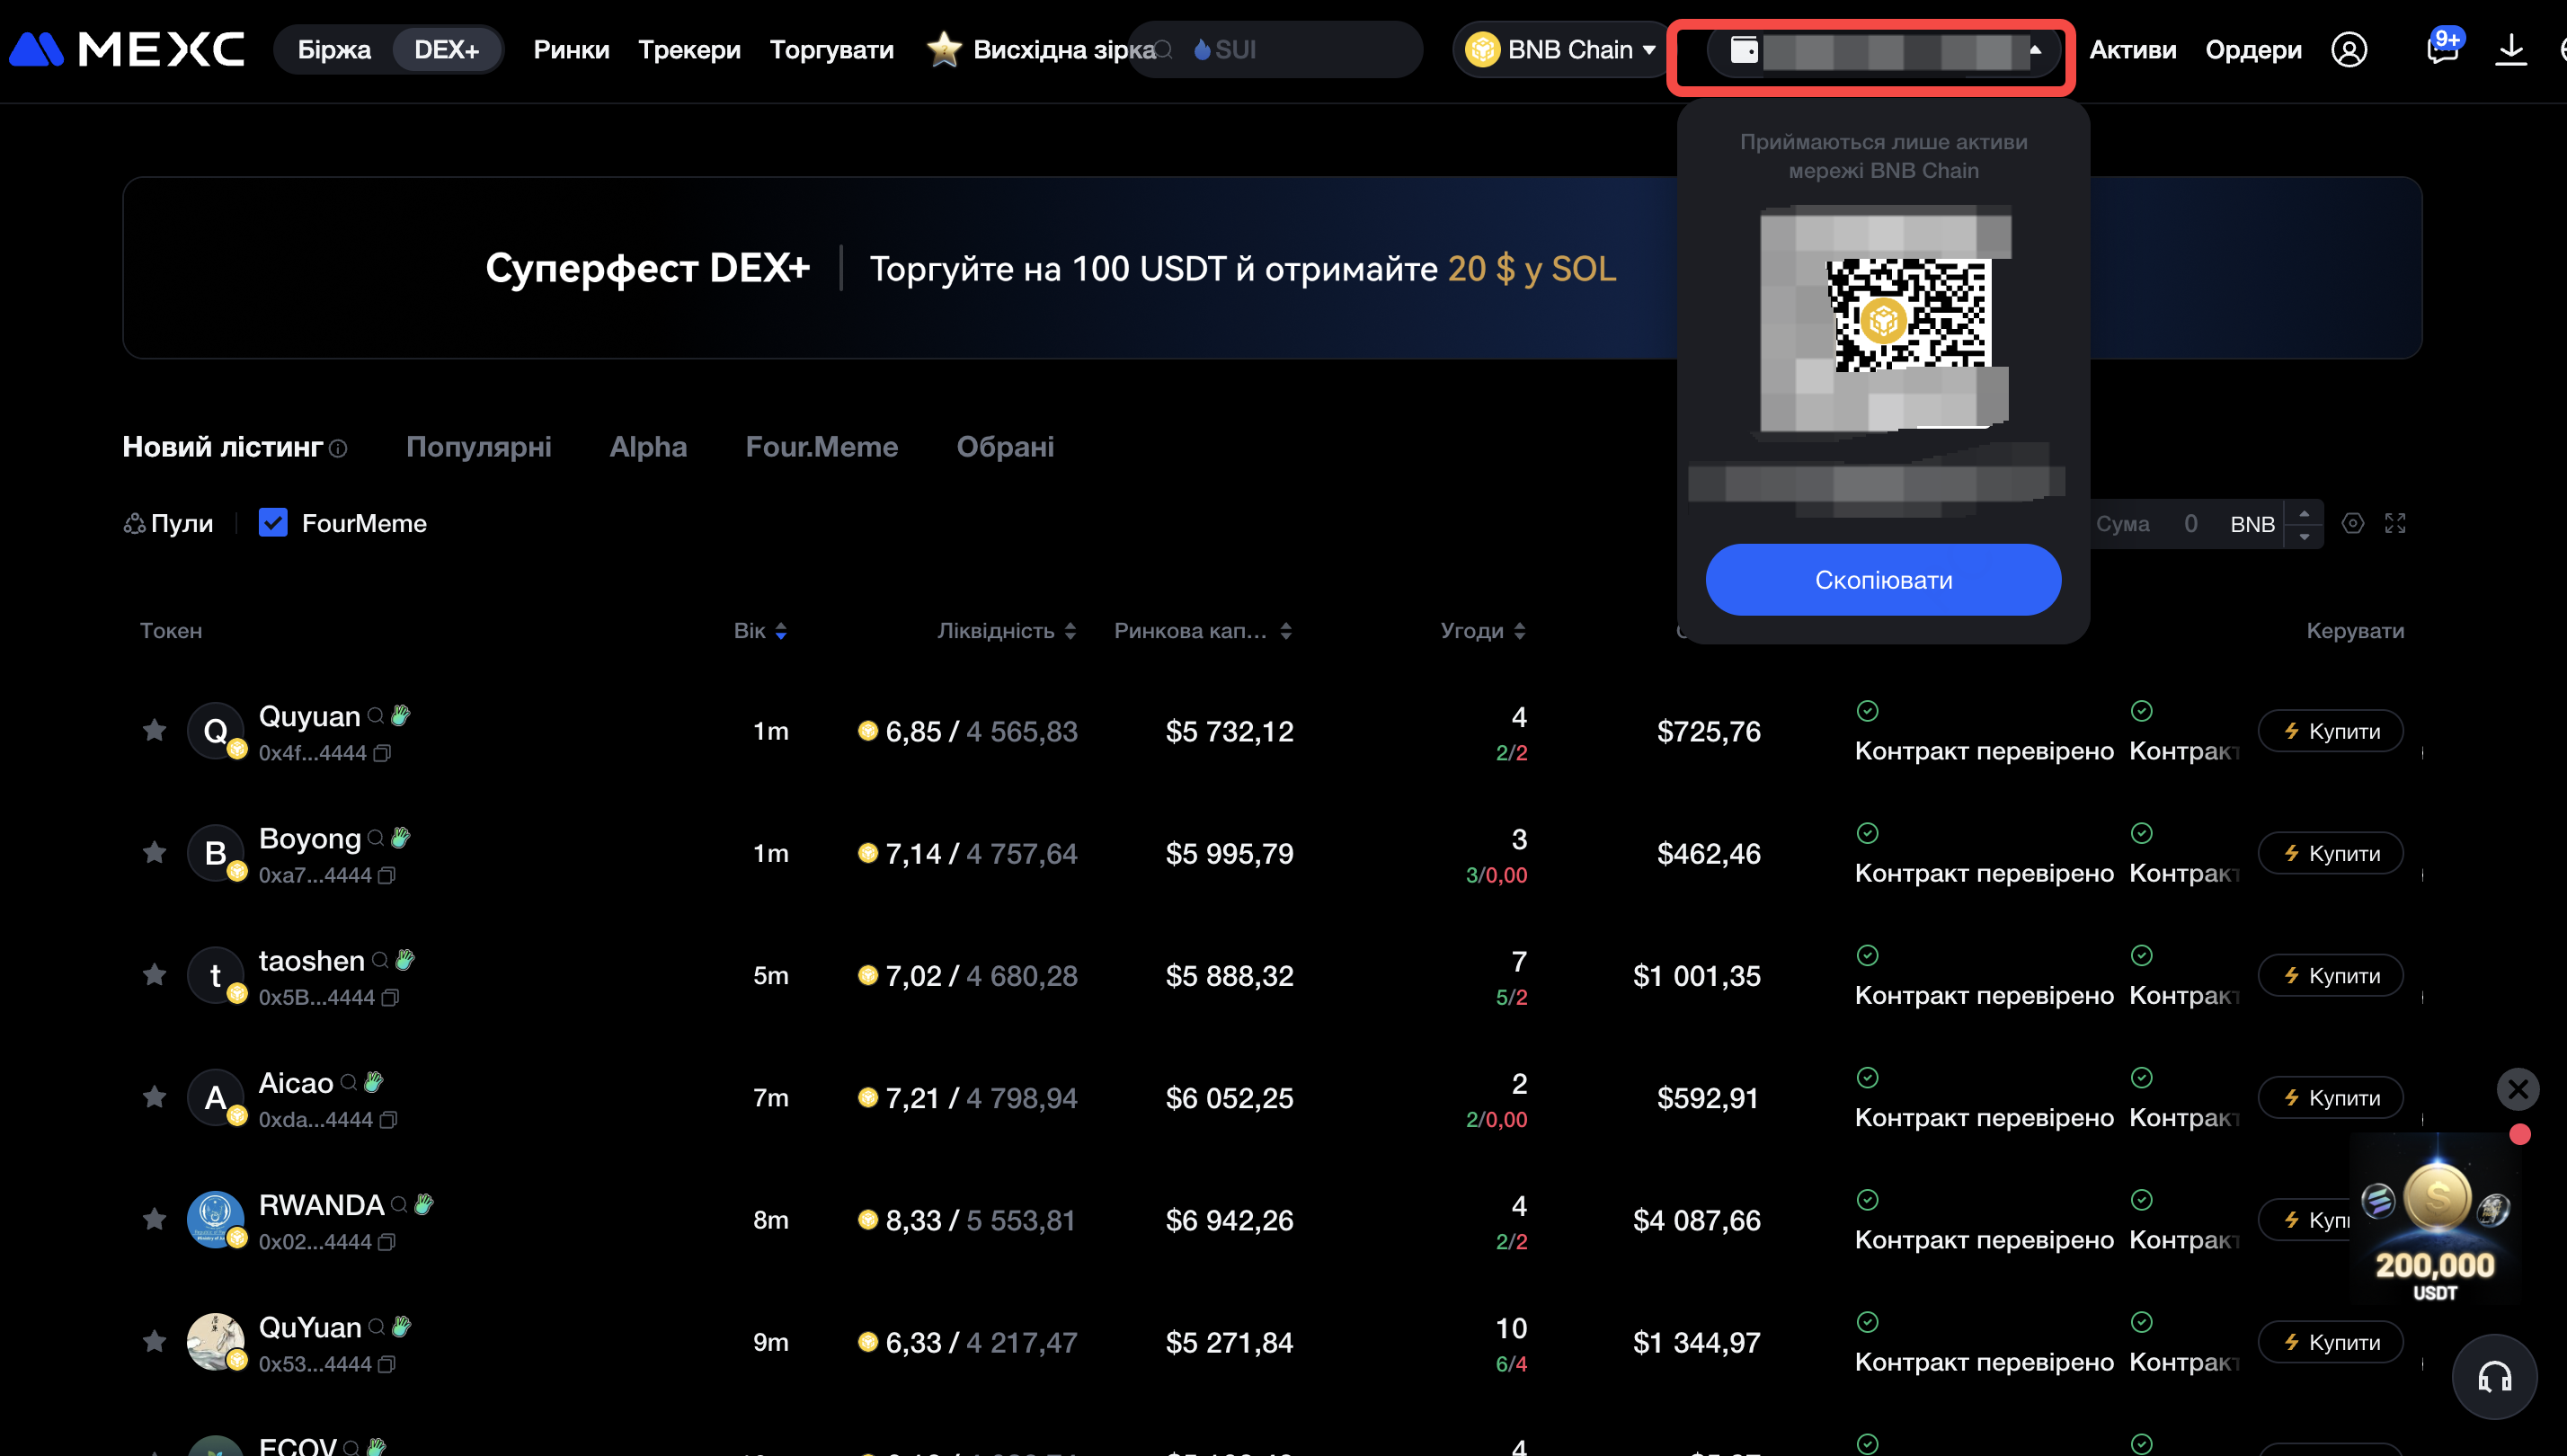Click the green hand icon beside taoshen
2567x1456 pixels.
404,960
